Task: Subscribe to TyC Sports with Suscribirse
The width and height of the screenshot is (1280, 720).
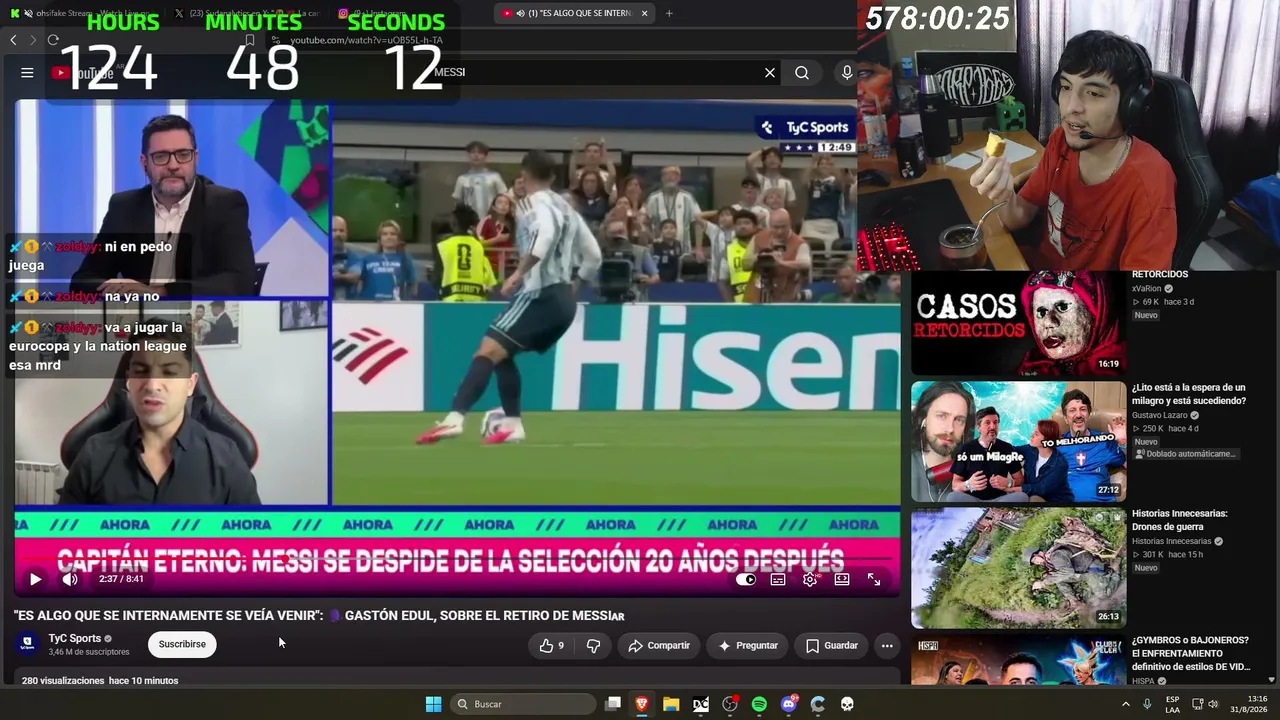Action: (182, 644)
